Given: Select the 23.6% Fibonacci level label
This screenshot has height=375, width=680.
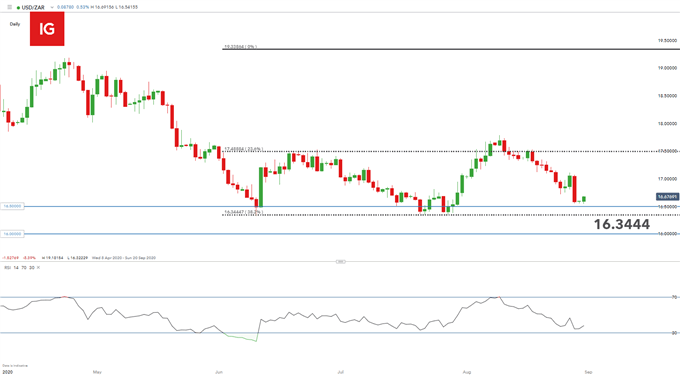Looking at the screenshot, I should (x=244, y=149).
